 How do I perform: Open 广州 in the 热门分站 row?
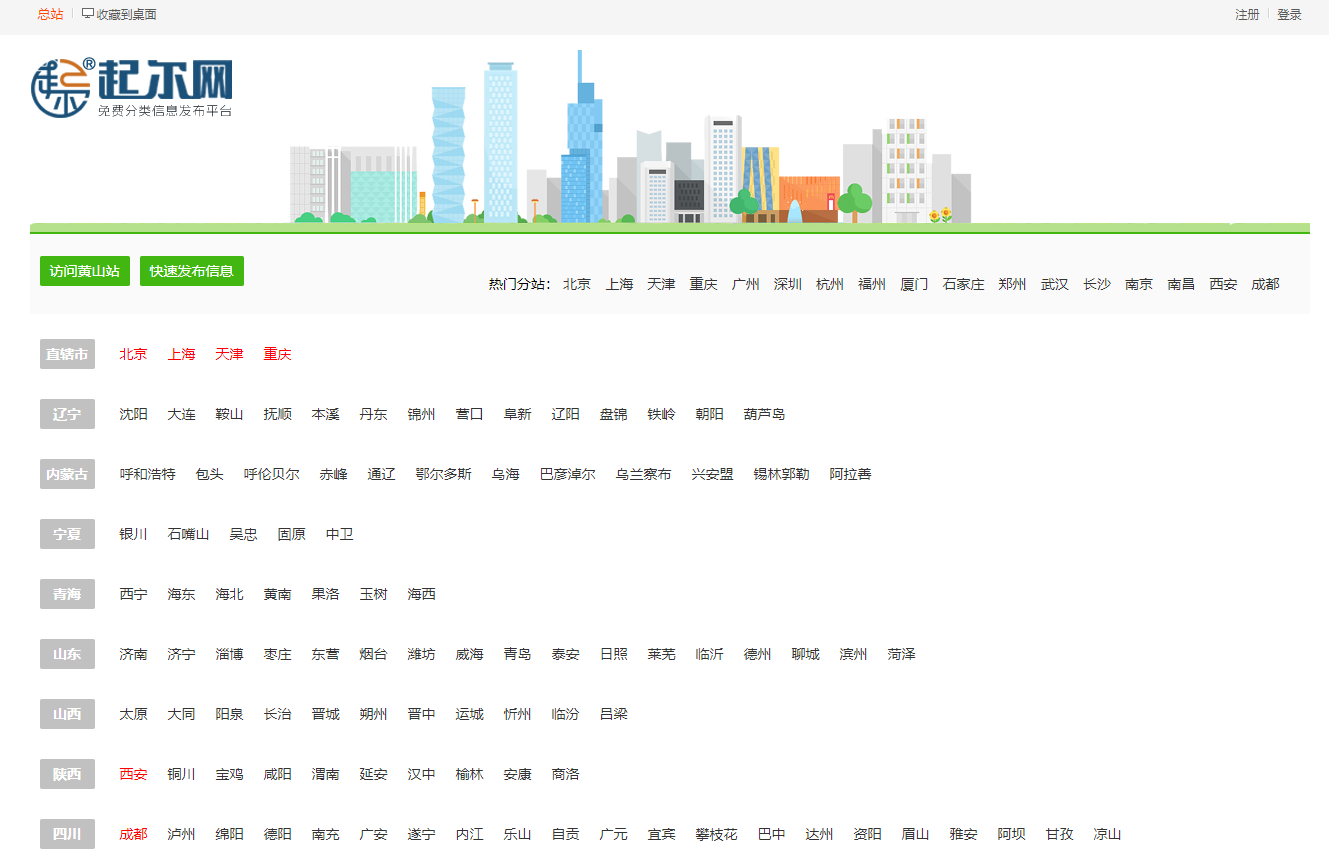point(745,284)
